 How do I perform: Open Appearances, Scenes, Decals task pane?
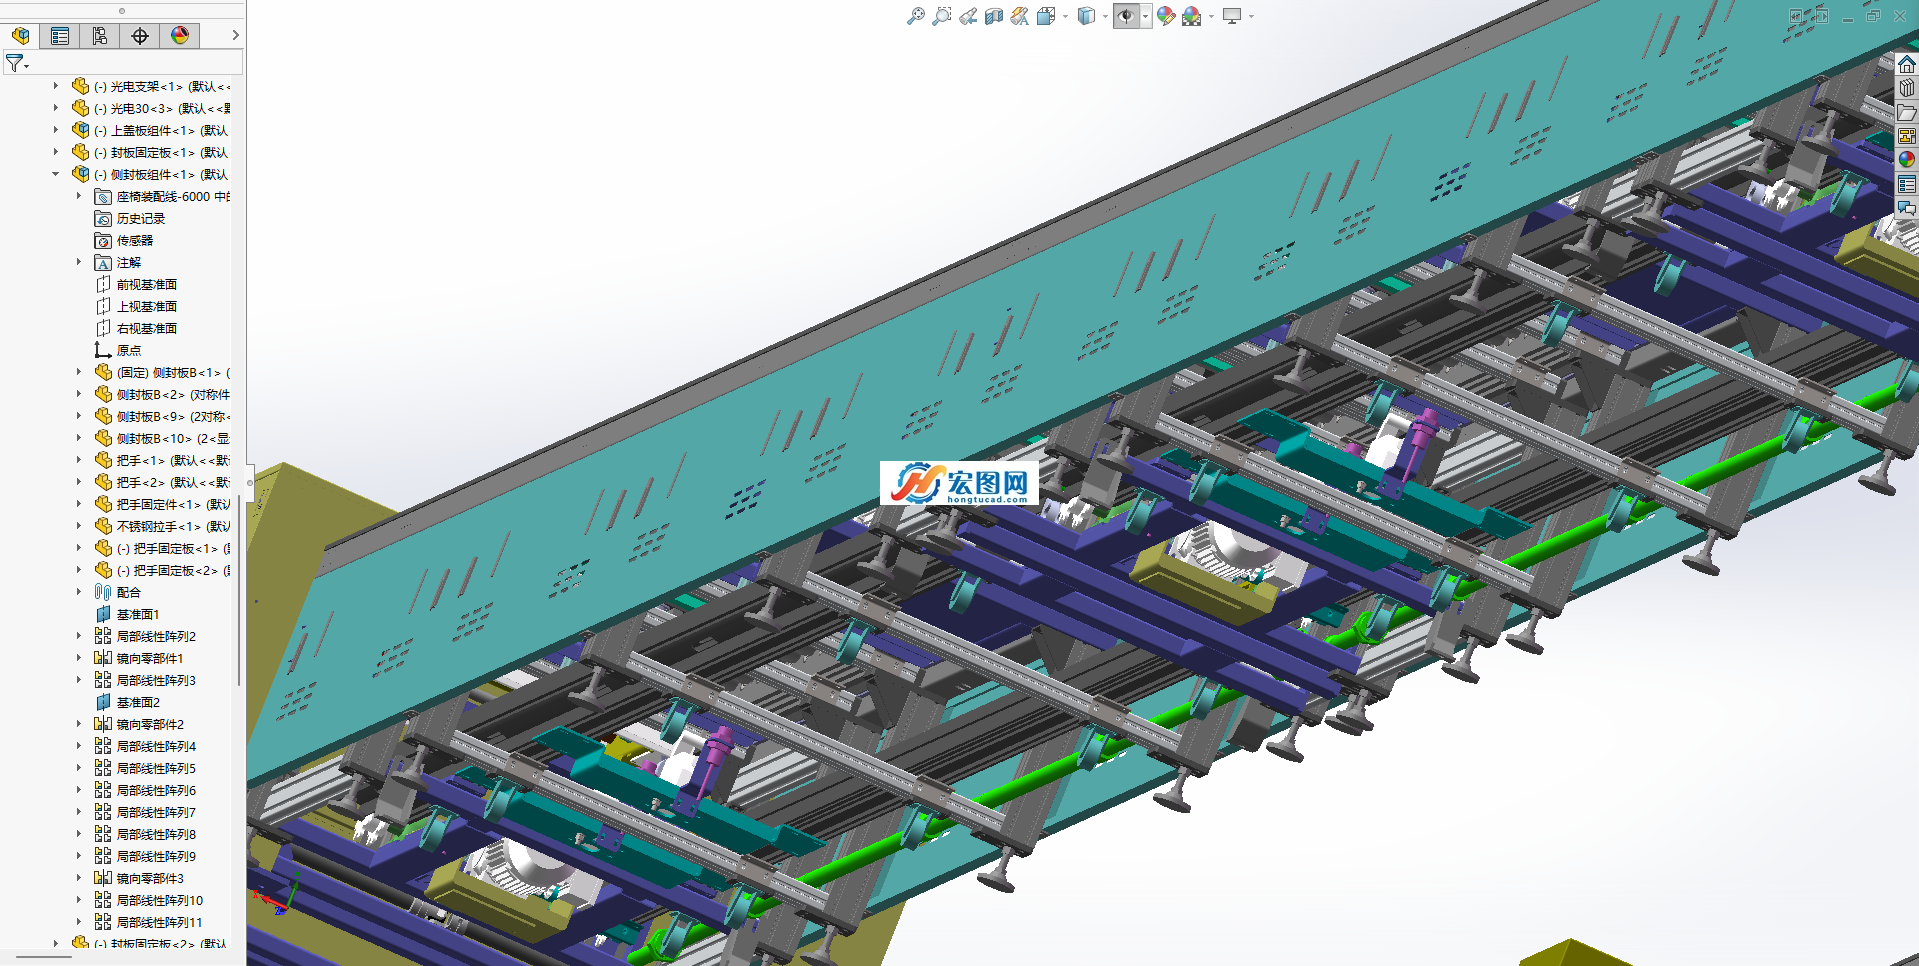coord(1907,160)
